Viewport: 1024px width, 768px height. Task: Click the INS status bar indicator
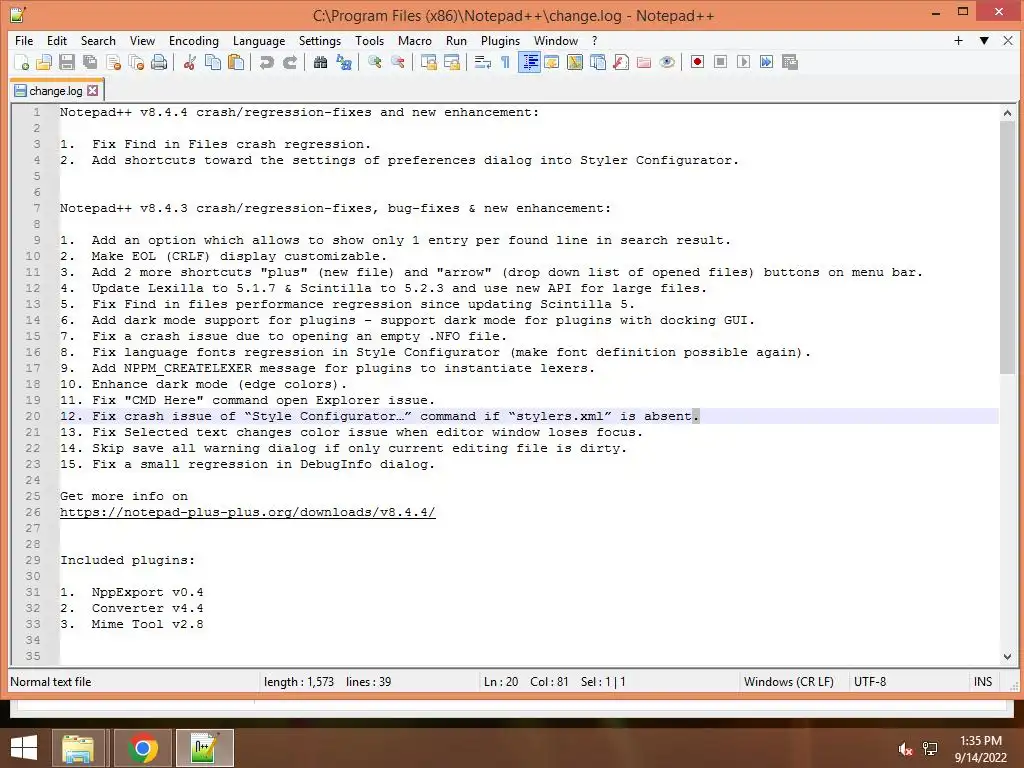tap(983, 682)
